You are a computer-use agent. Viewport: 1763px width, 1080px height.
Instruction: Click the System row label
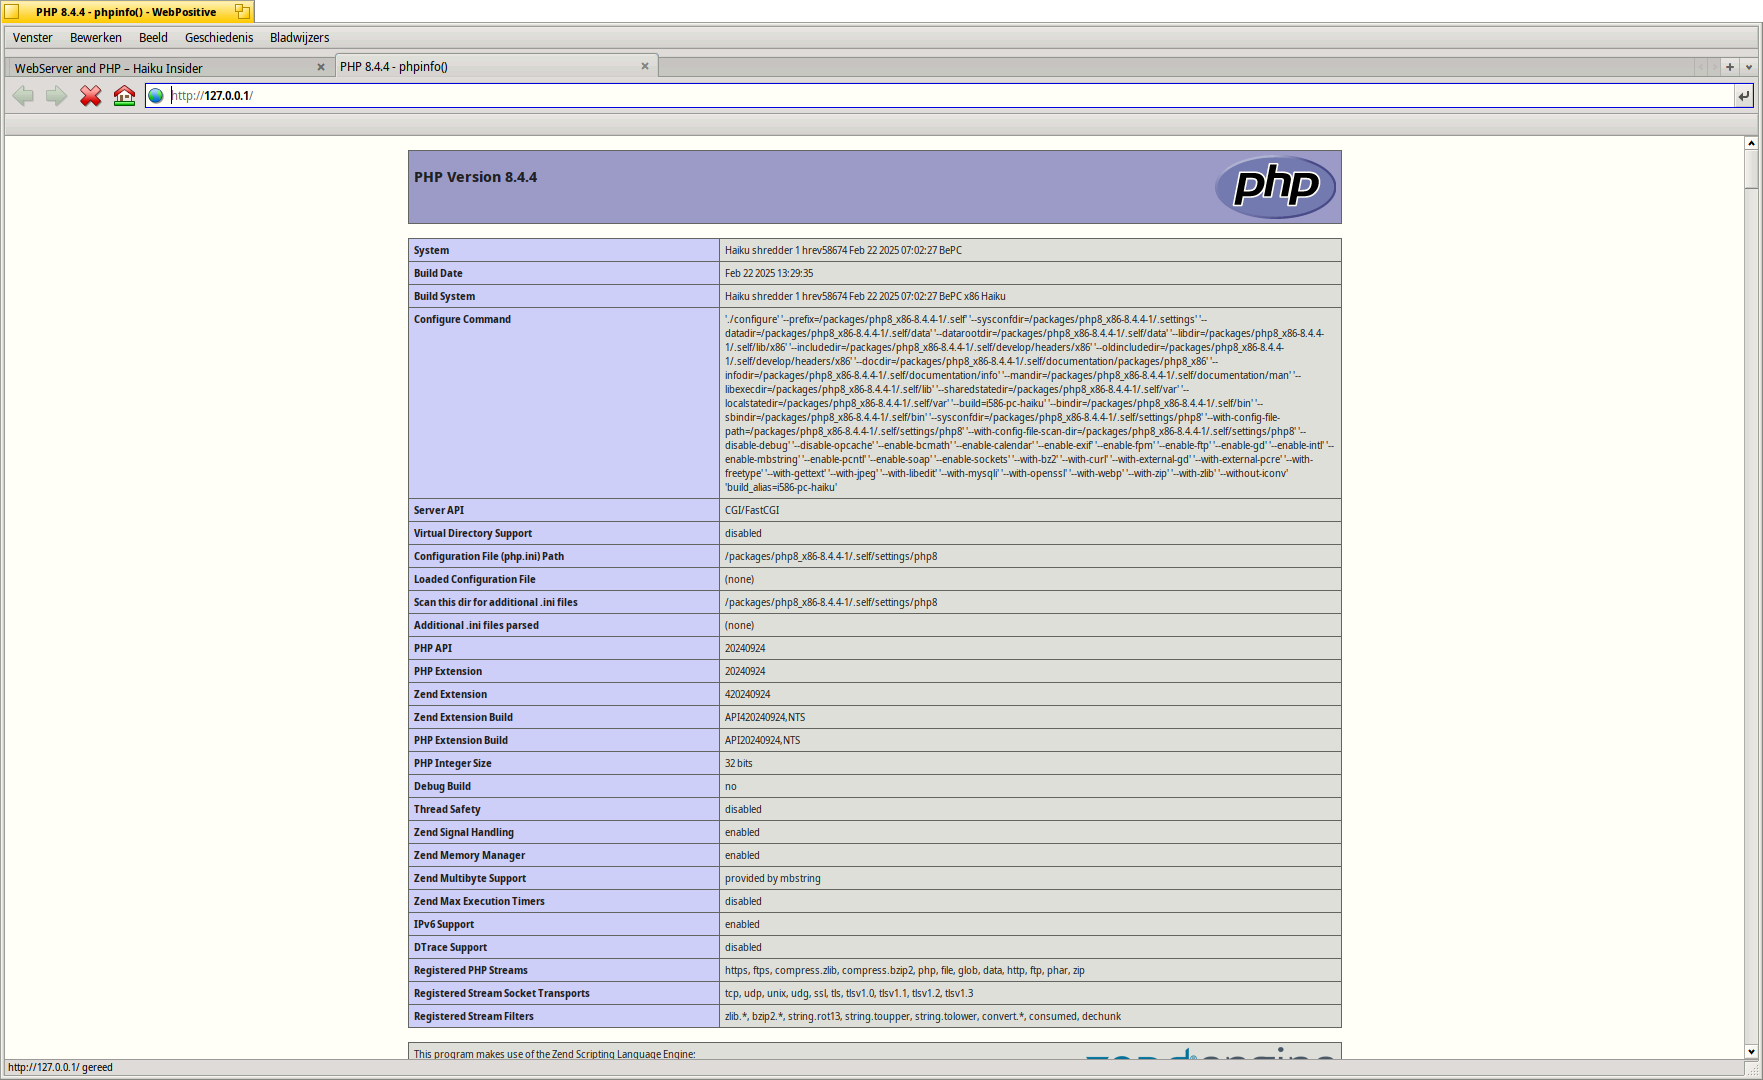tap(431, 251)
